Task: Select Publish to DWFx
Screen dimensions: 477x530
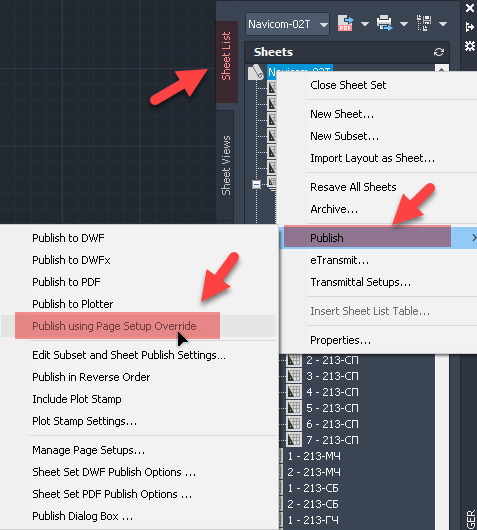Action: coord(71,260)
